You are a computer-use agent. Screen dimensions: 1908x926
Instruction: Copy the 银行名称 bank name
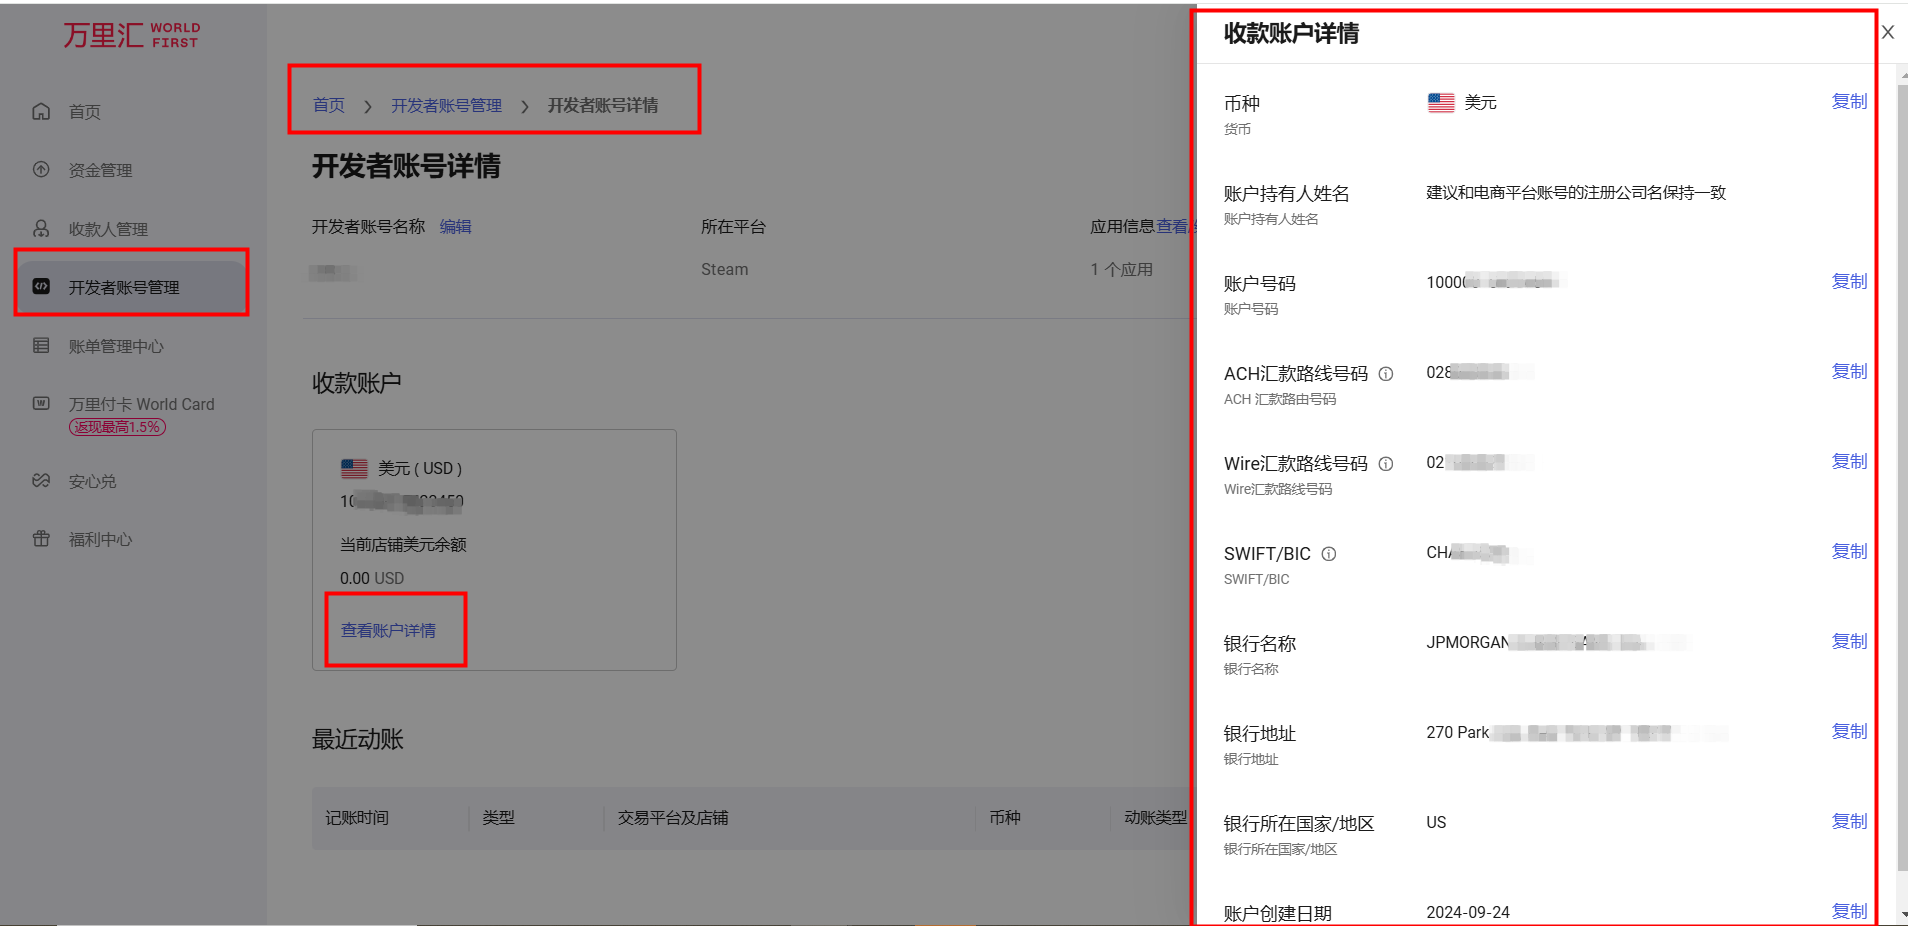tap(1849, 641)
